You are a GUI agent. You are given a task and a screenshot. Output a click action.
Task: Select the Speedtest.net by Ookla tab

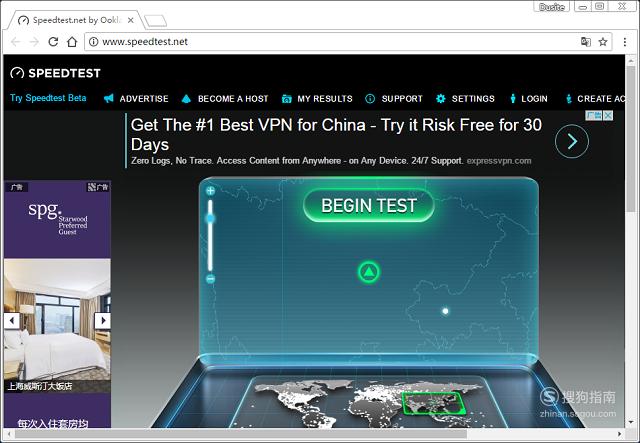tap(76, 20)
